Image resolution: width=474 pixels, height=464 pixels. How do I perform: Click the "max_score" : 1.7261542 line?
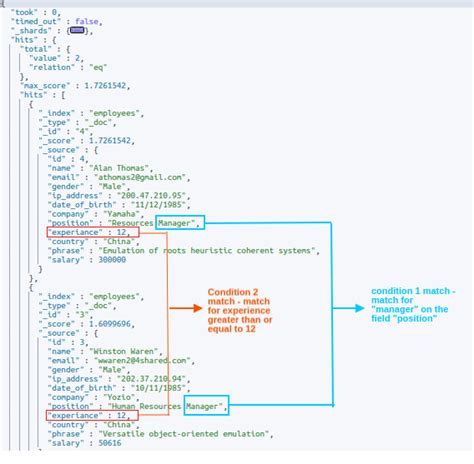pyautogui.click(x=75, y=86)
